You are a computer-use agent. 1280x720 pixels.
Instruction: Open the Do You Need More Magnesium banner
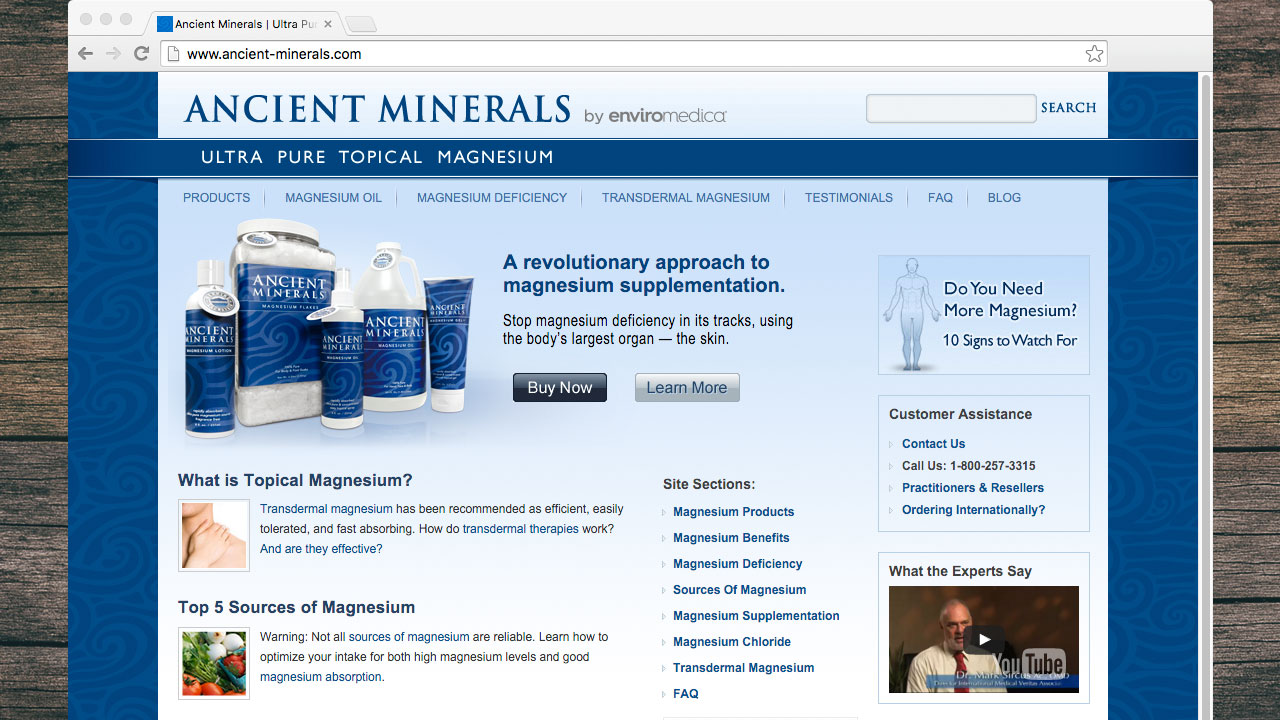[983, 314]
